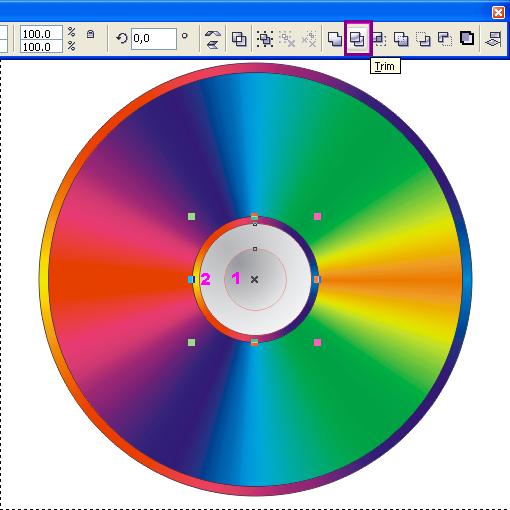Click the greyed-out Ungroup icon
510x510 pixels.
pyautogui.click(x=287, y=39)
